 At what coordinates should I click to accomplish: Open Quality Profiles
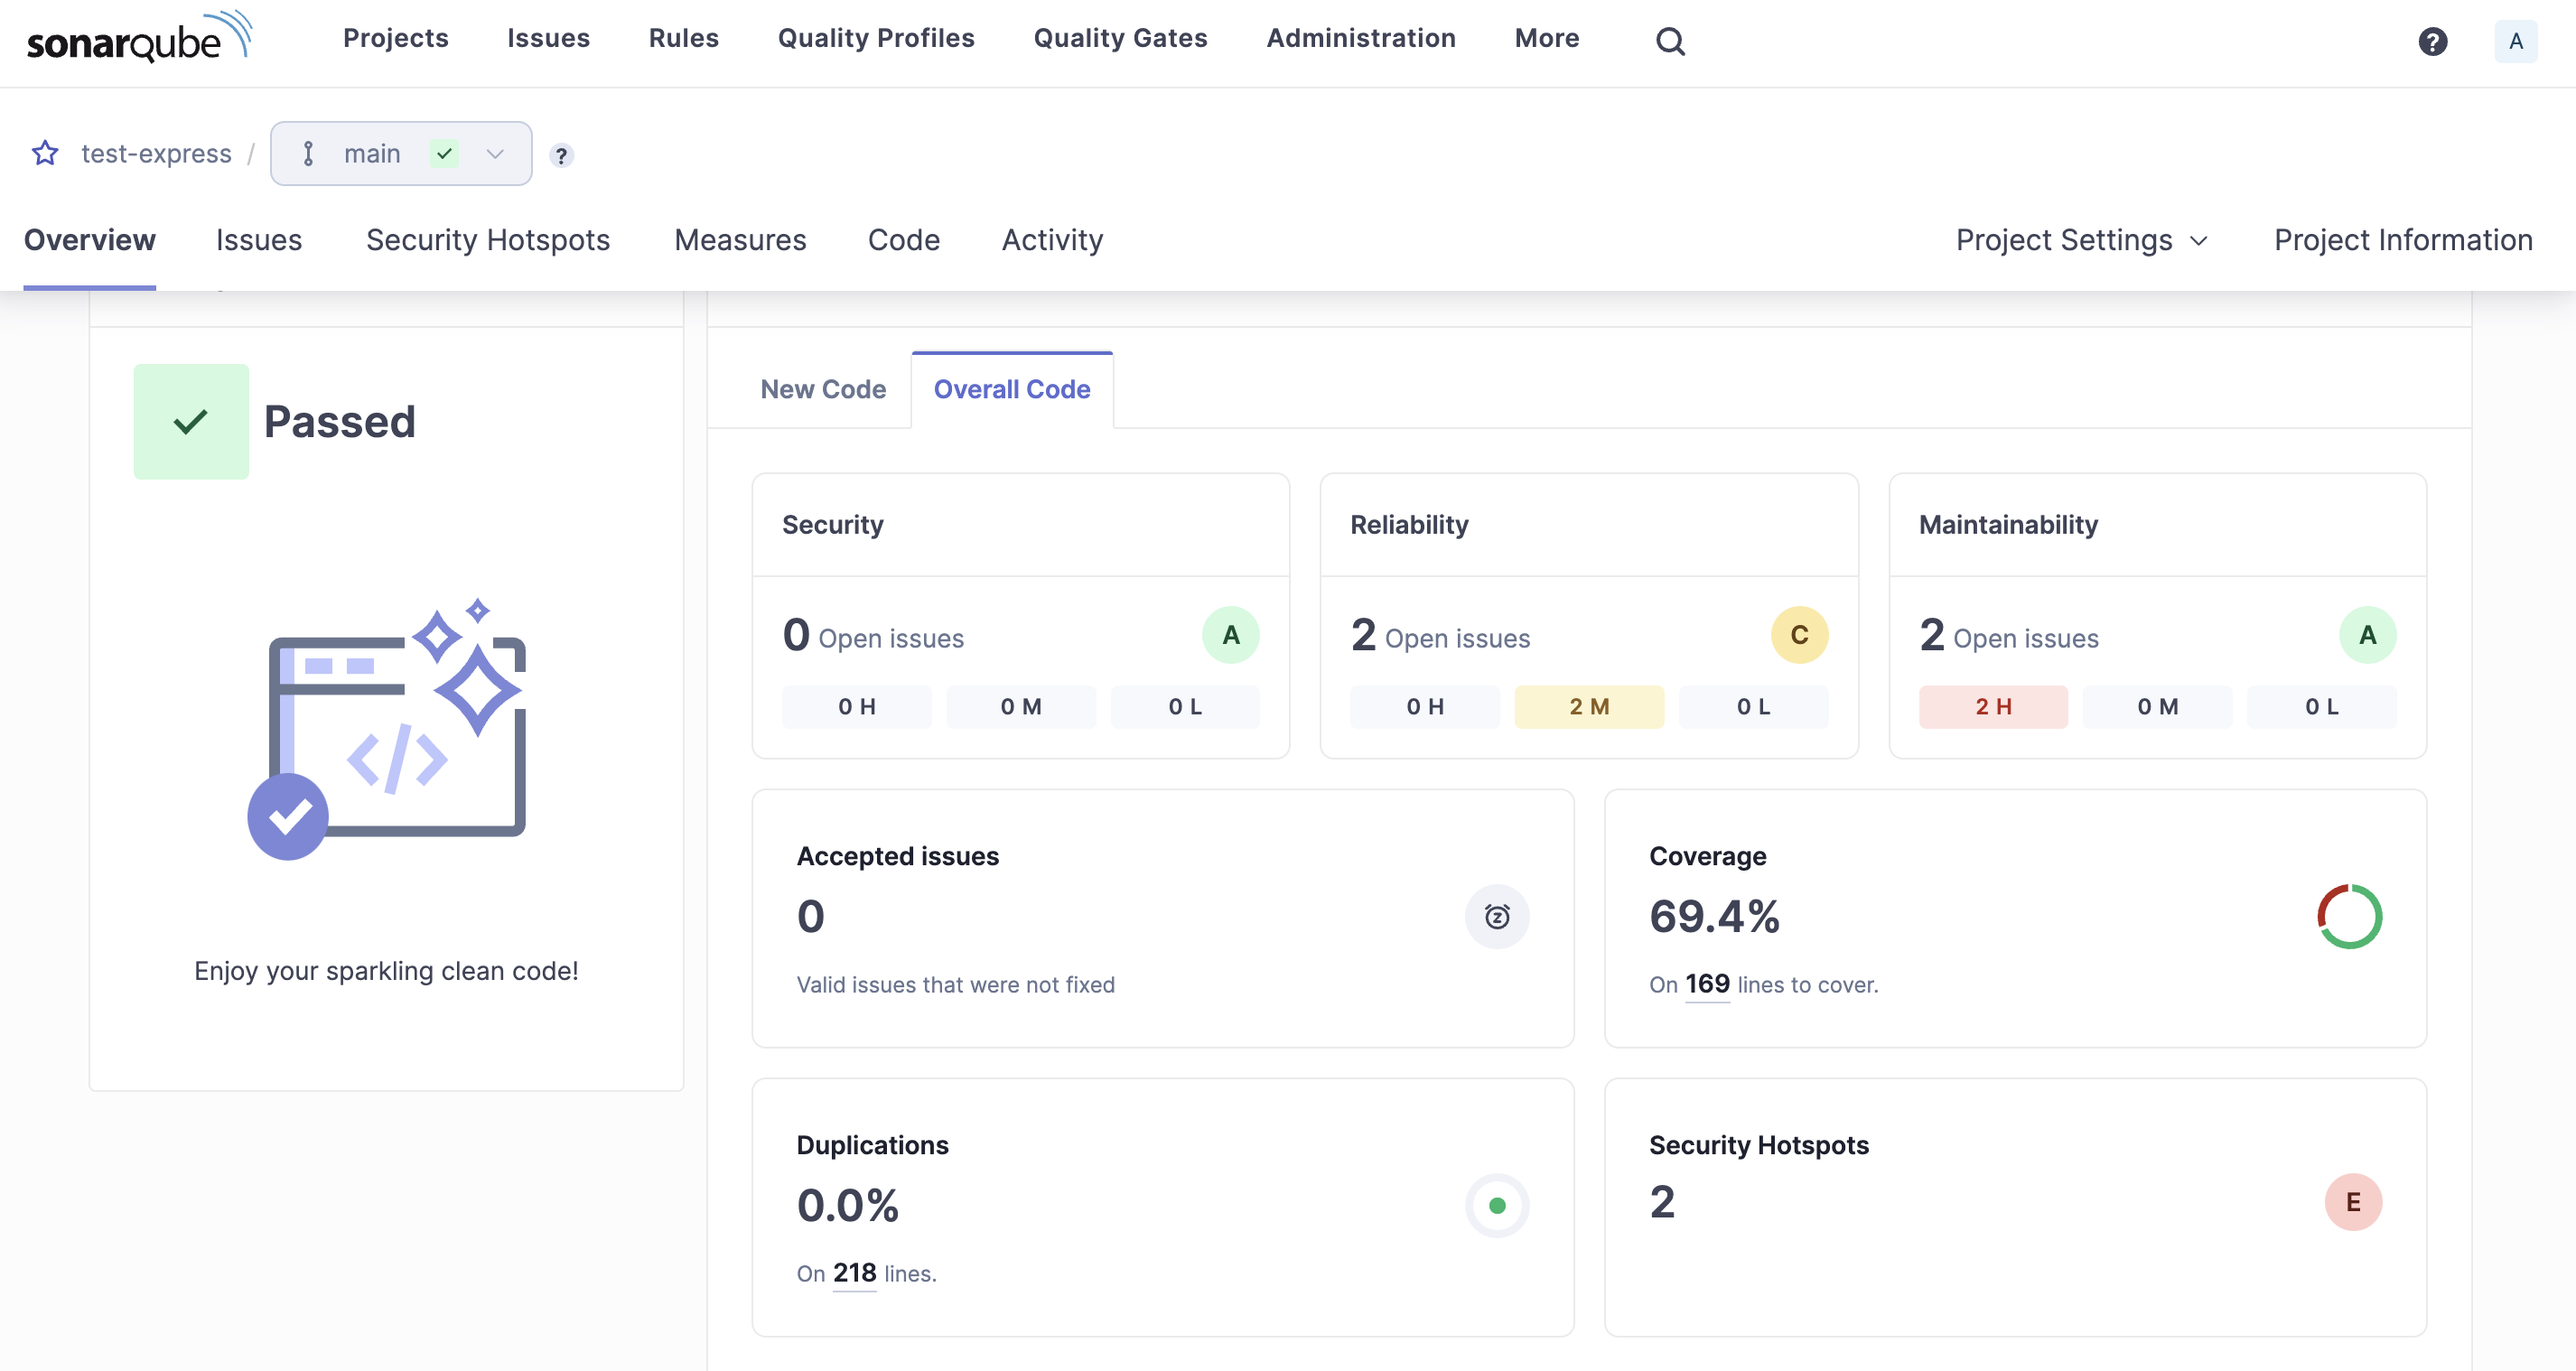click(876, 38)
